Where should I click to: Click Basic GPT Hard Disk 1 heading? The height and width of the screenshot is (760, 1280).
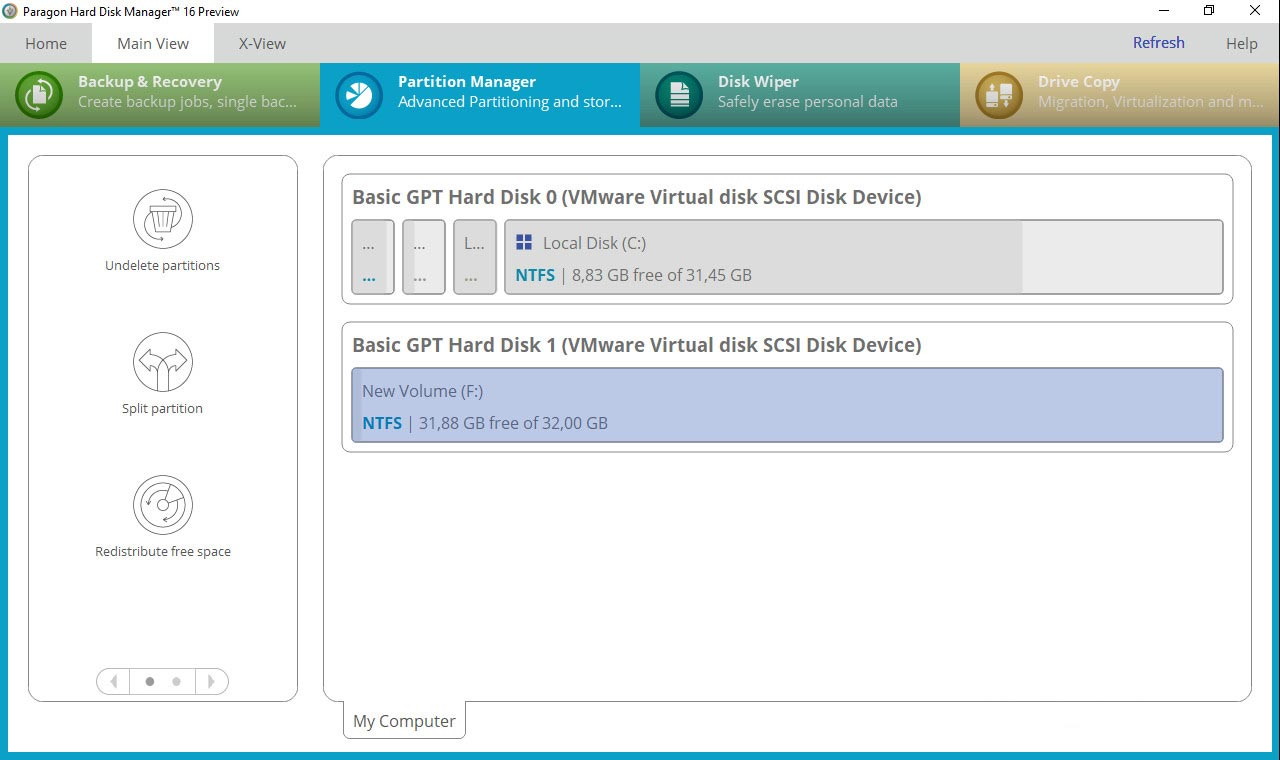point(637,345)
